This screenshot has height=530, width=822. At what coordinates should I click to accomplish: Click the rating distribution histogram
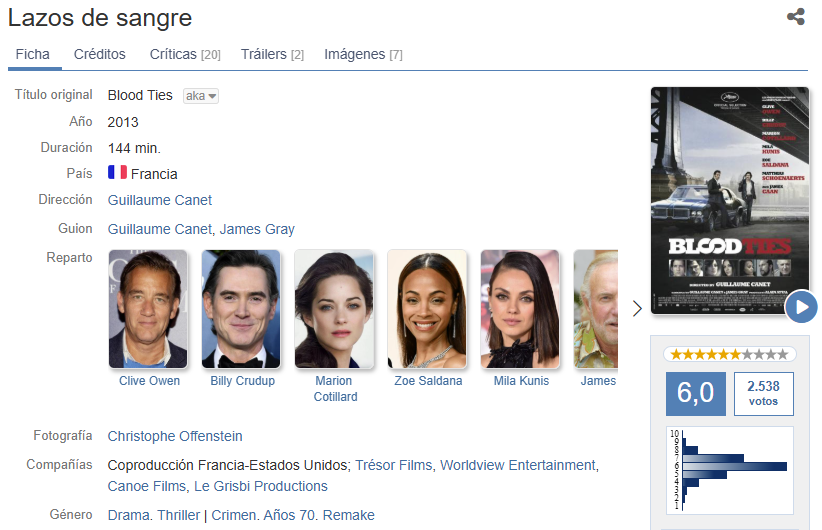[730, 470]
